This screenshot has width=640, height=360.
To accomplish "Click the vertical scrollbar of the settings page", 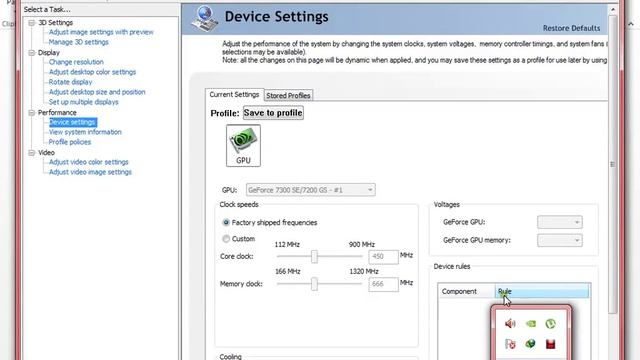I will [612, 164].
